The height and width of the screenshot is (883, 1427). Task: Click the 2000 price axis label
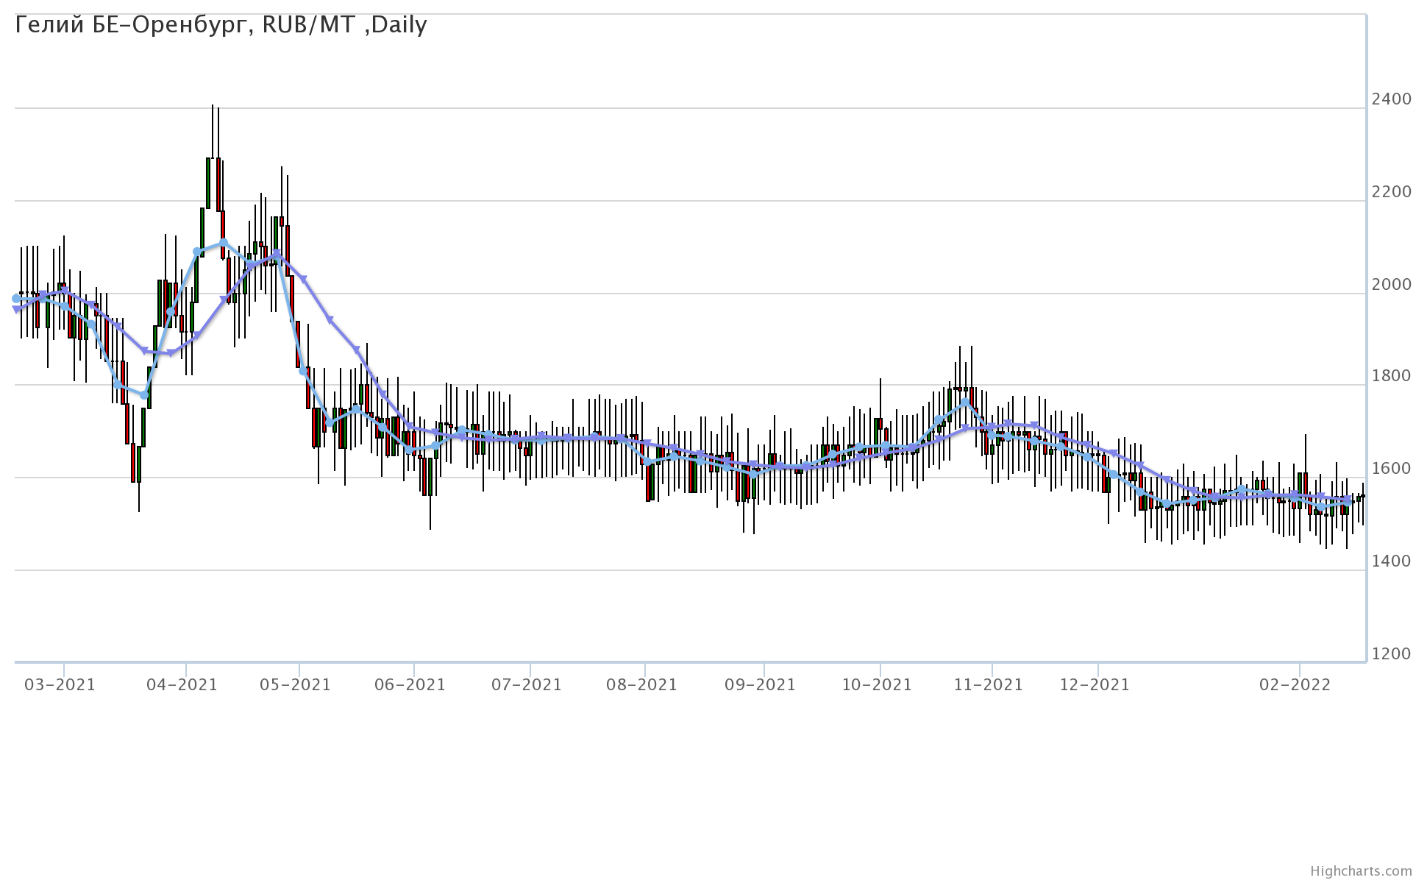pyautogui.click(x=1391, y=284)
